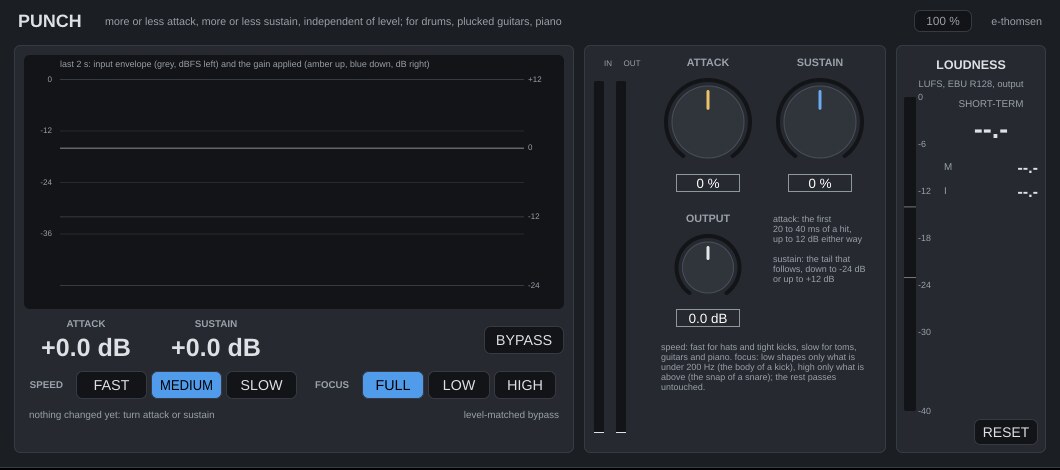The height and width of the screenshot is (470, 1060).
Task: Click the M momentary loudness value
Action: pos(1028,168)
